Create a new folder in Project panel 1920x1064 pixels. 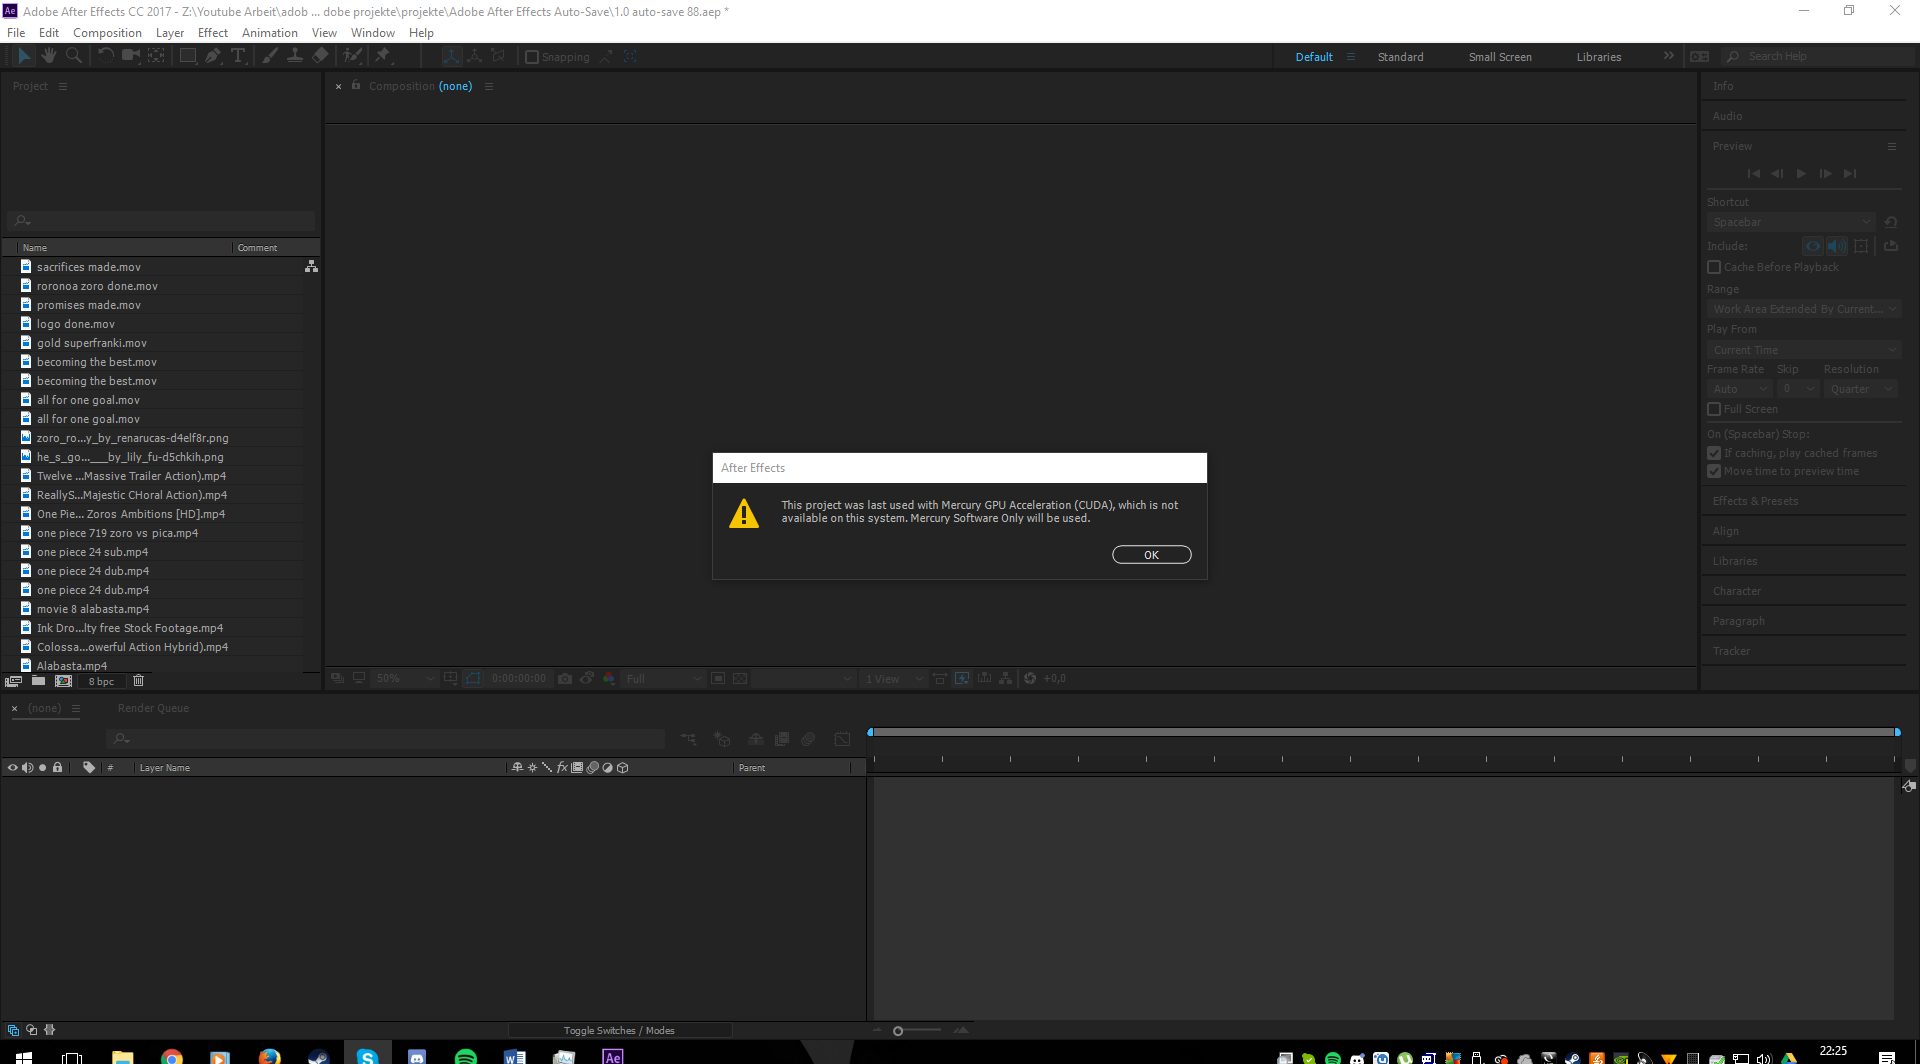[38, 681]
